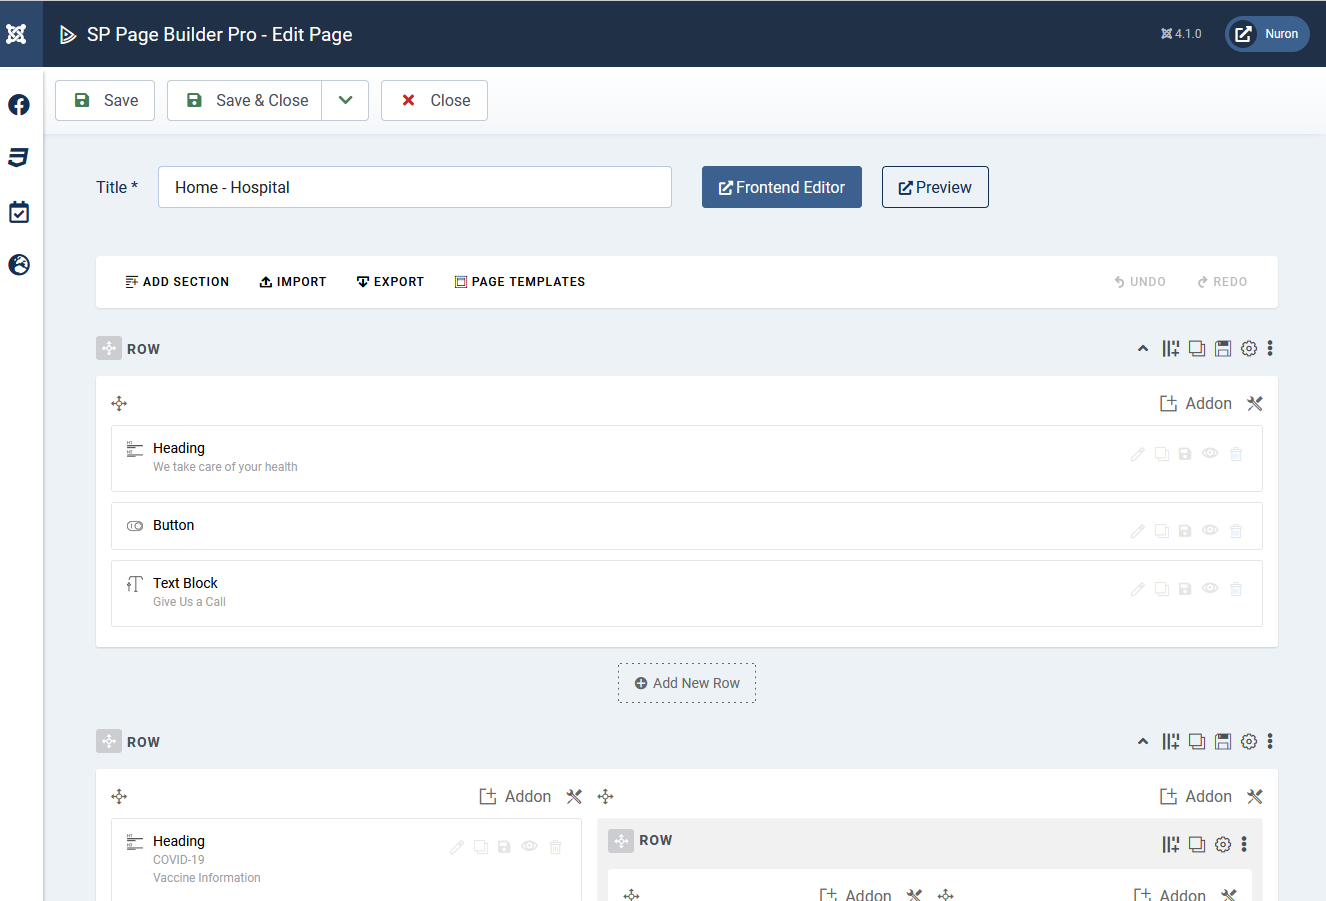Click the Facebook icon in left sidebar
Screen dimensions: 1326x901
tap(19, 105)
